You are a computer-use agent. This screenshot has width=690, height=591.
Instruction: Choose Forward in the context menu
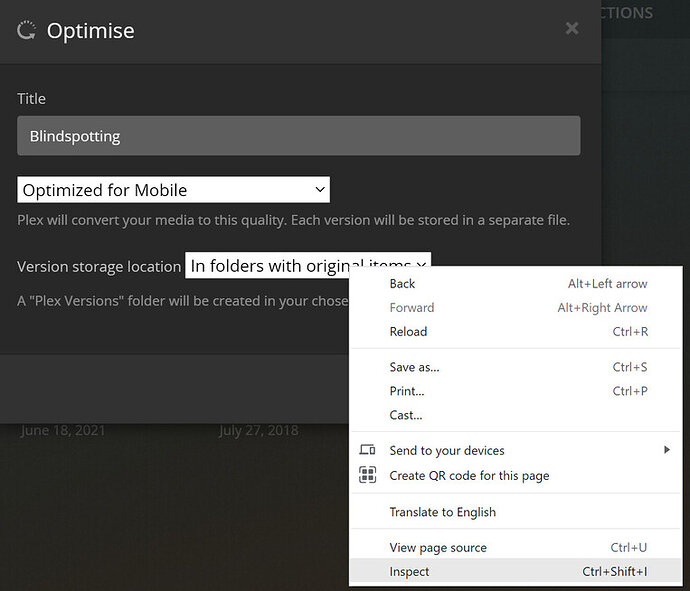click(516, 308)
